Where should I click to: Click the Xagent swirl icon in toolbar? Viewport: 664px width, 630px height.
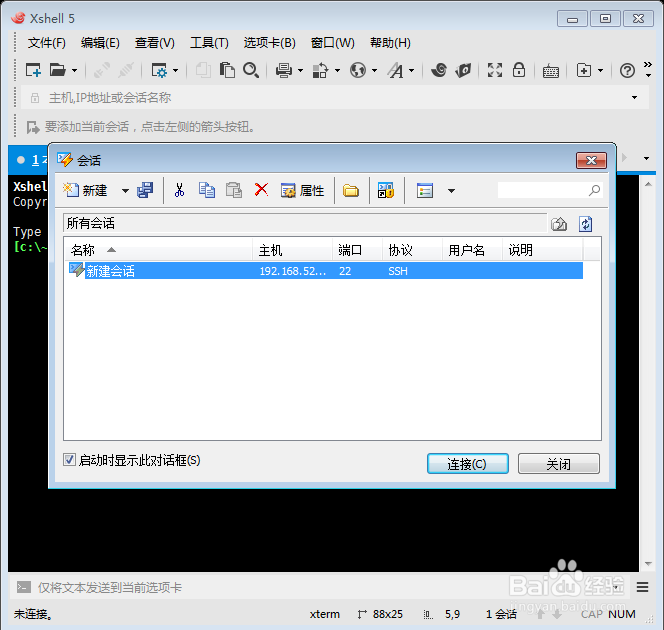tap(439, 70)
